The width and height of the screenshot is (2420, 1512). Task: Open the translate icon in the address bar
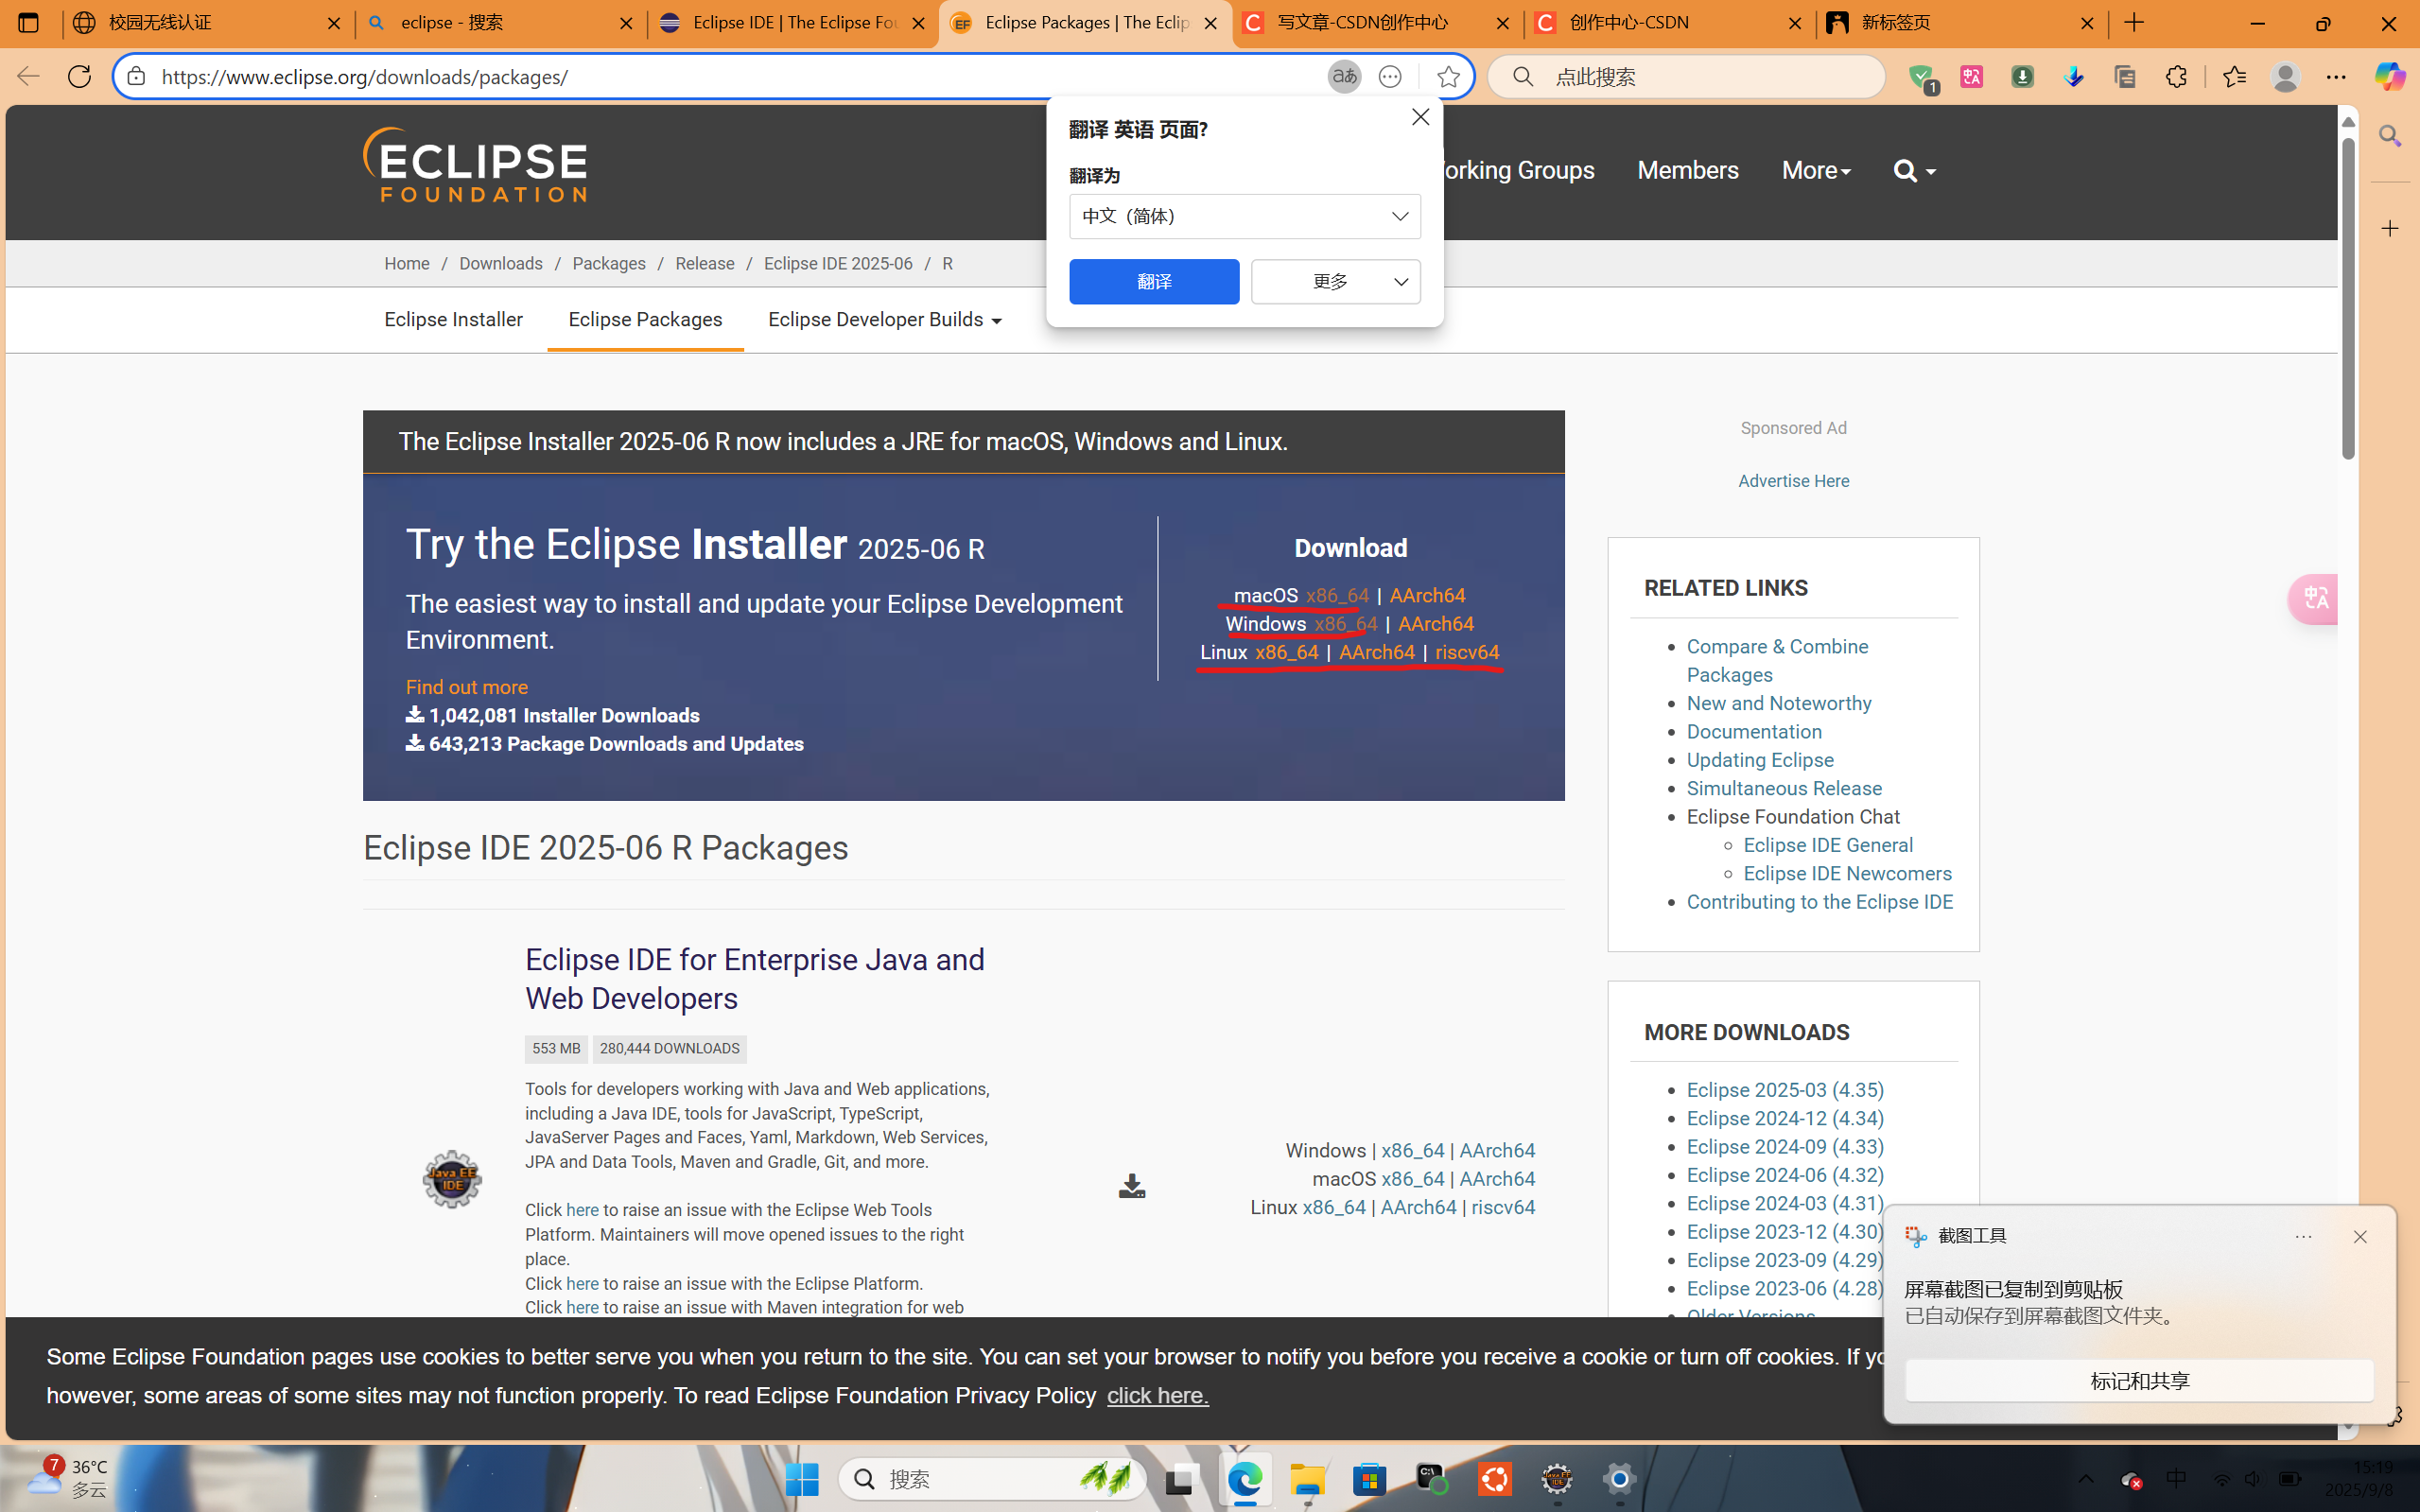(1344, 76)
